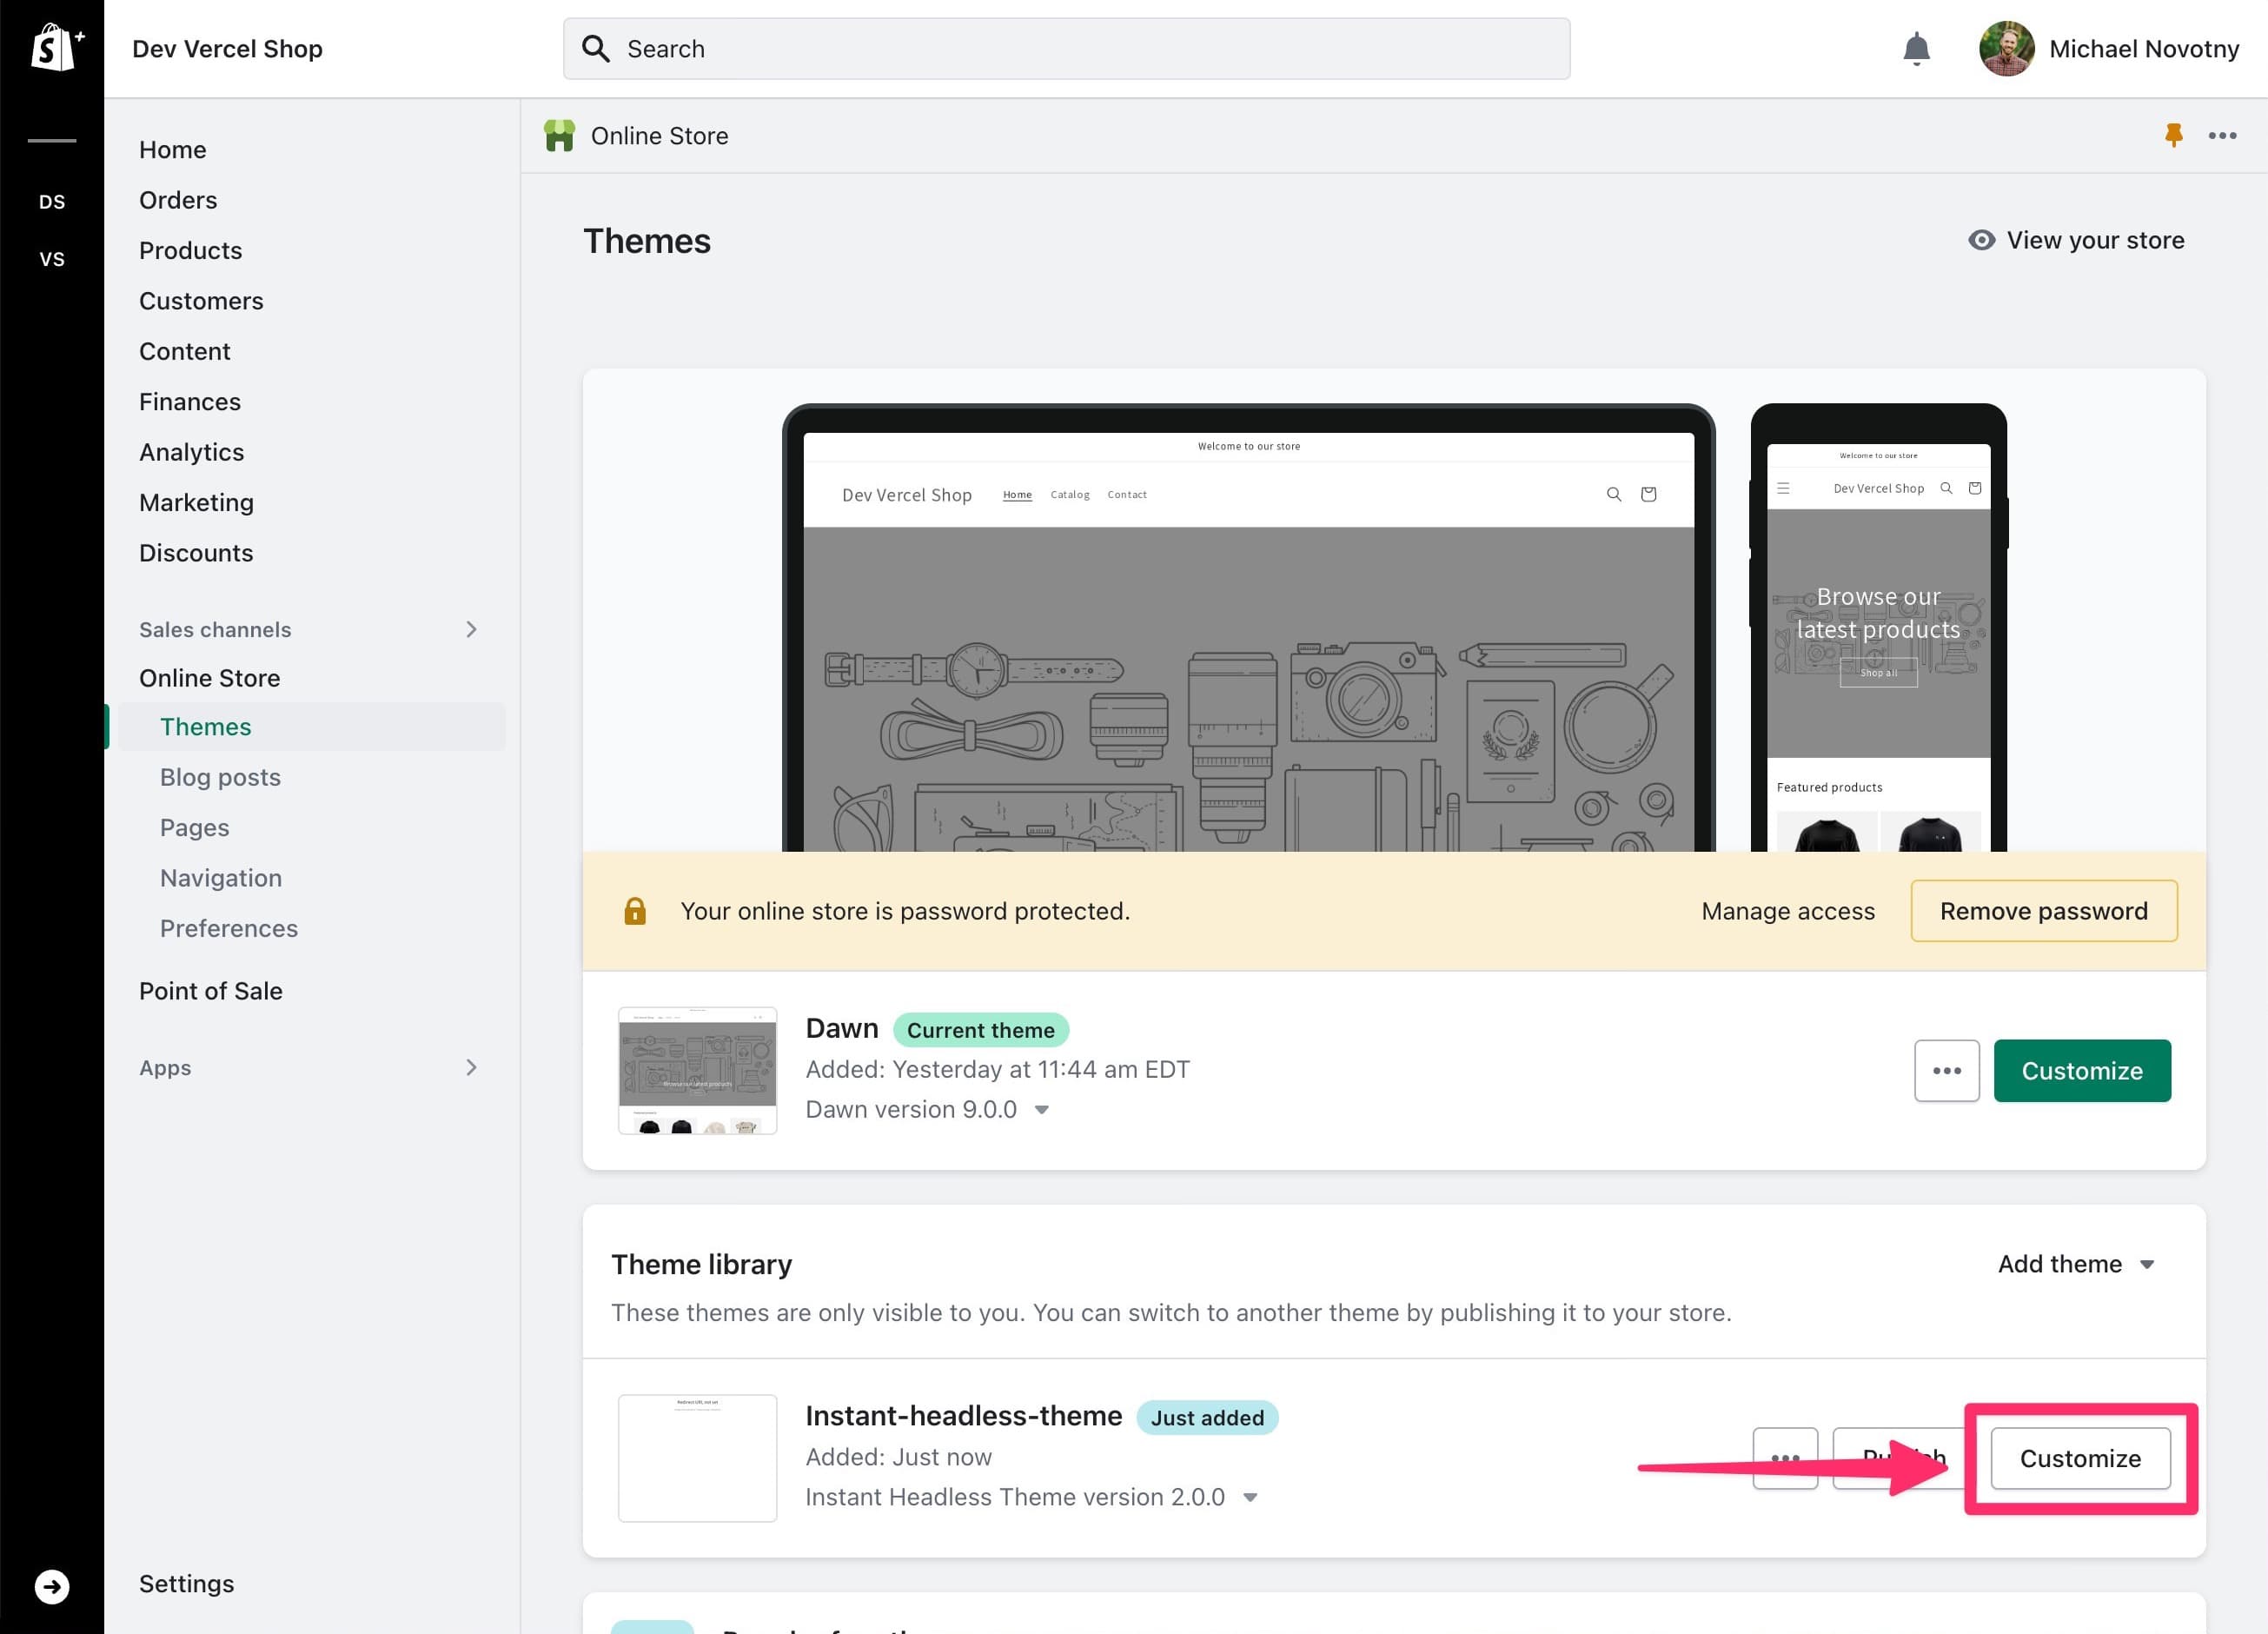Screen dimensions: 2268x1634
Task: Expand Instant Headless Theme version dropdown
Action: [1250, 1497]
